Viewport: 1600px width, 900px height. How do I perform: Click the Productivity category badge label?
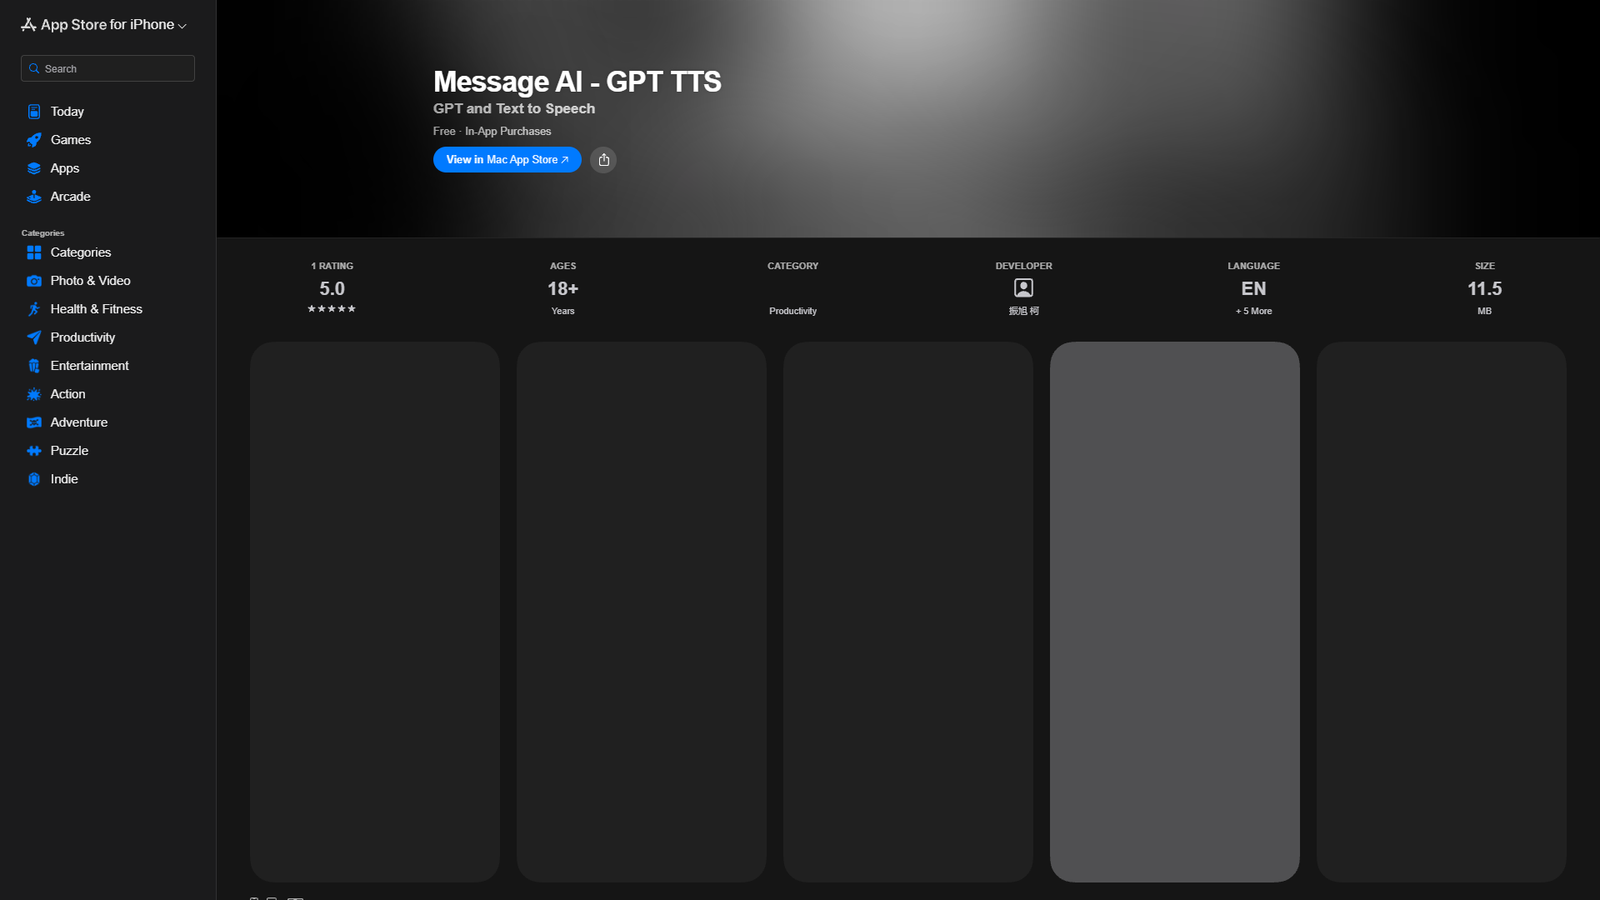pos(793,311)
